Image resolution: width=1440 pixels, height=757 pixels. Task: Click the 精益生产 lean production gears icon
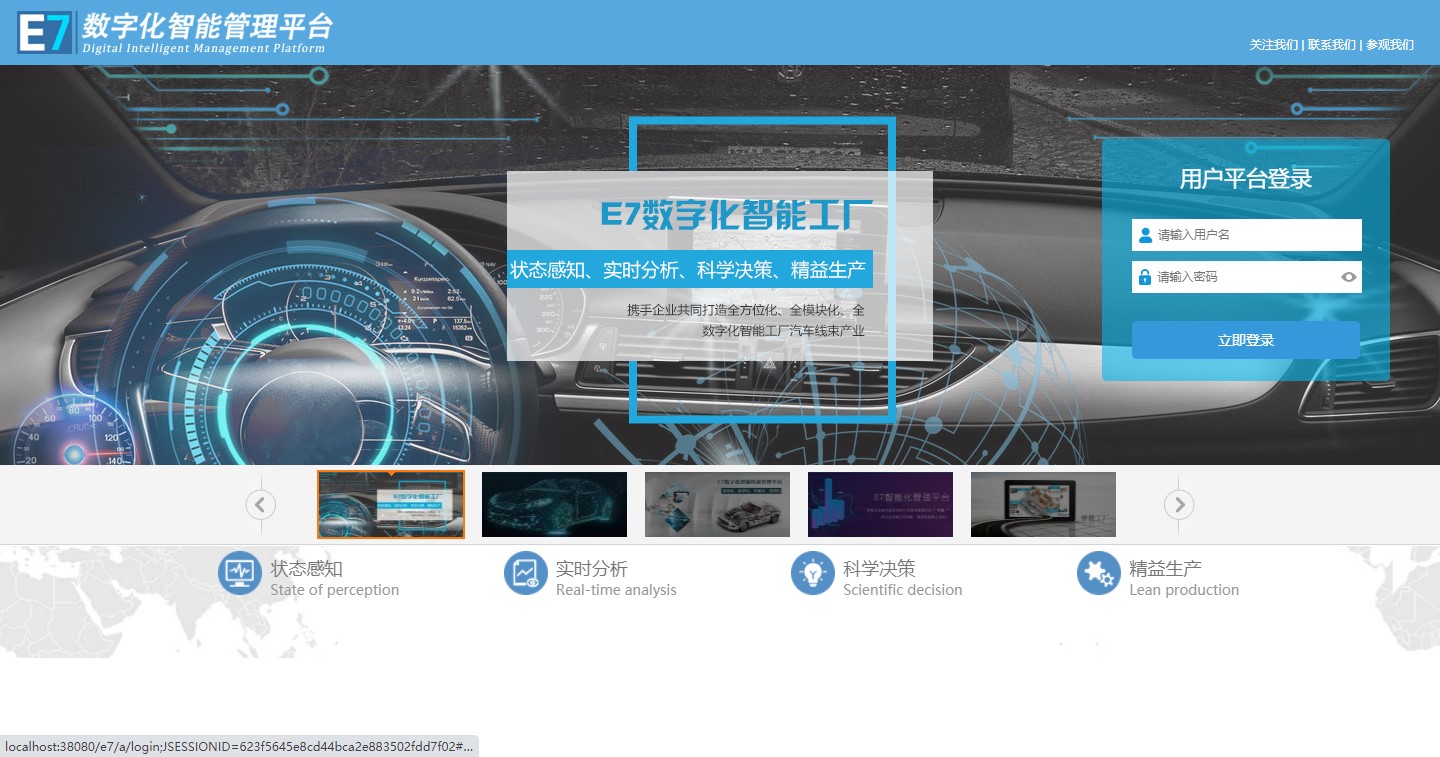coord(1098,574)
